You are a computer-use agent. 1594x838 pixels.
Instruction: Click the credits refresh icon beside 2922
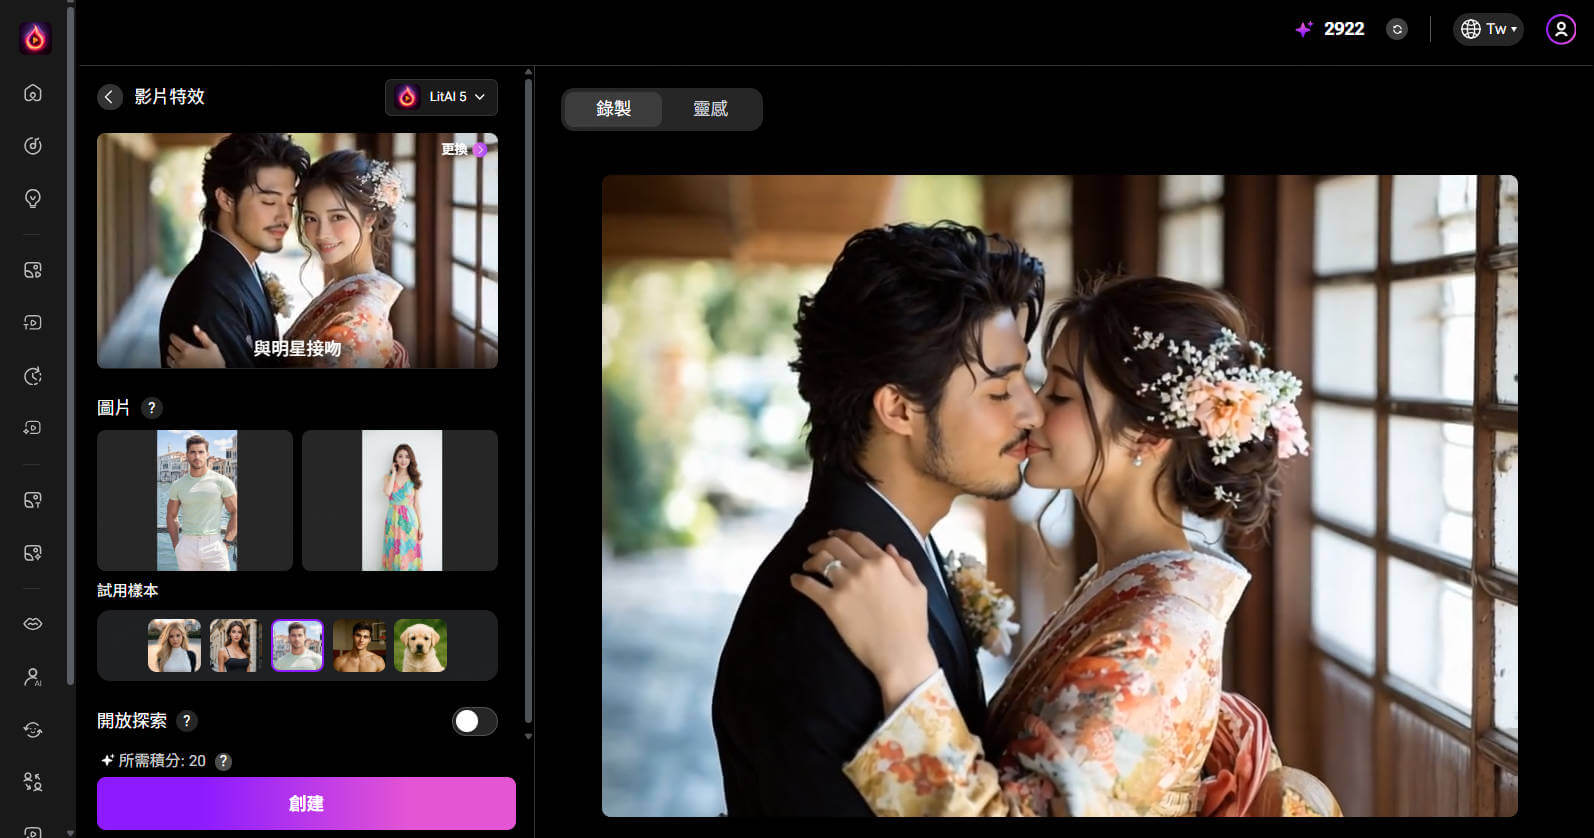pos(1397,30)
